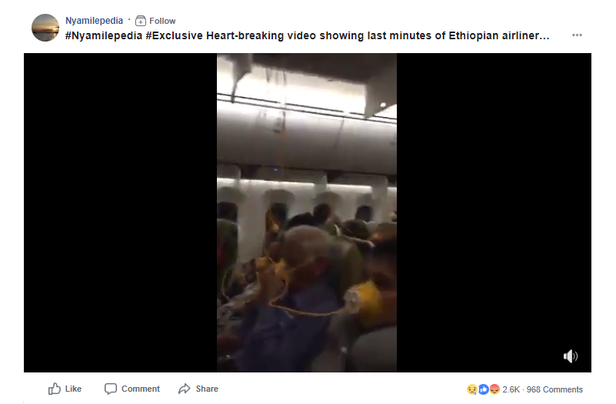Open the 968 Comments link

(x=554, y=389)
